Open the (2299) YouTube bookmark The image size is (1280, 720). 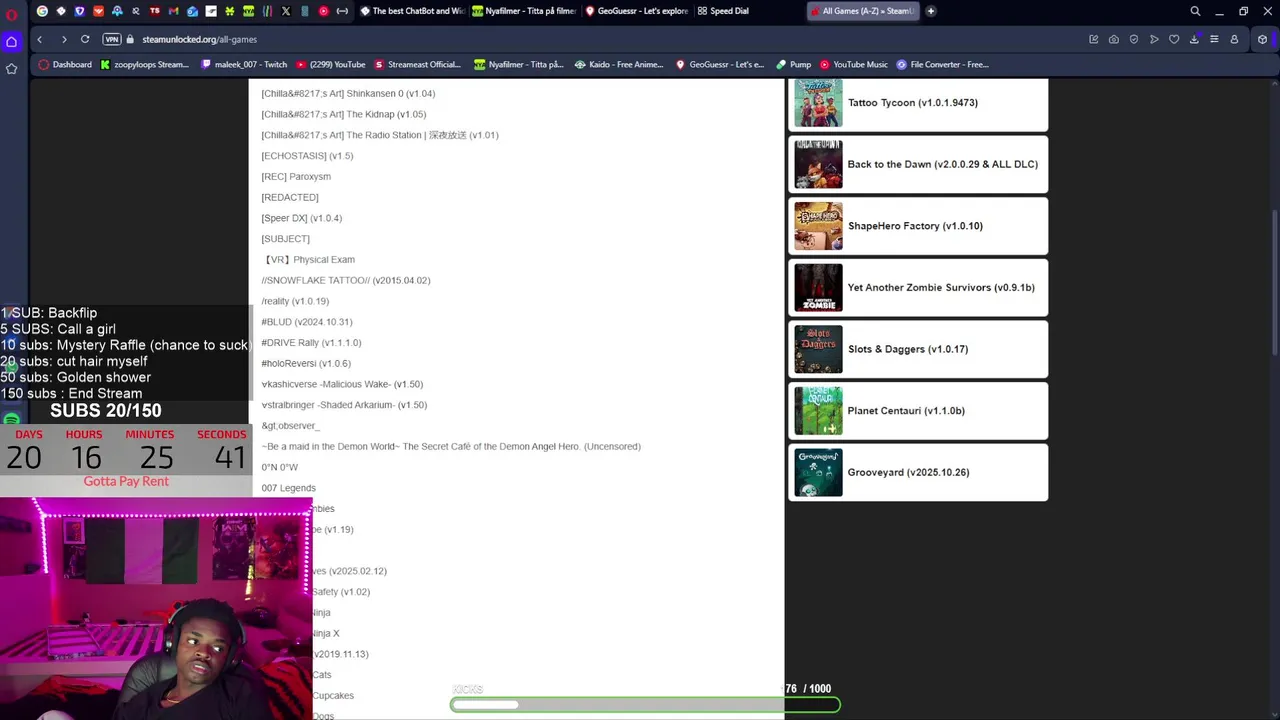330,64
